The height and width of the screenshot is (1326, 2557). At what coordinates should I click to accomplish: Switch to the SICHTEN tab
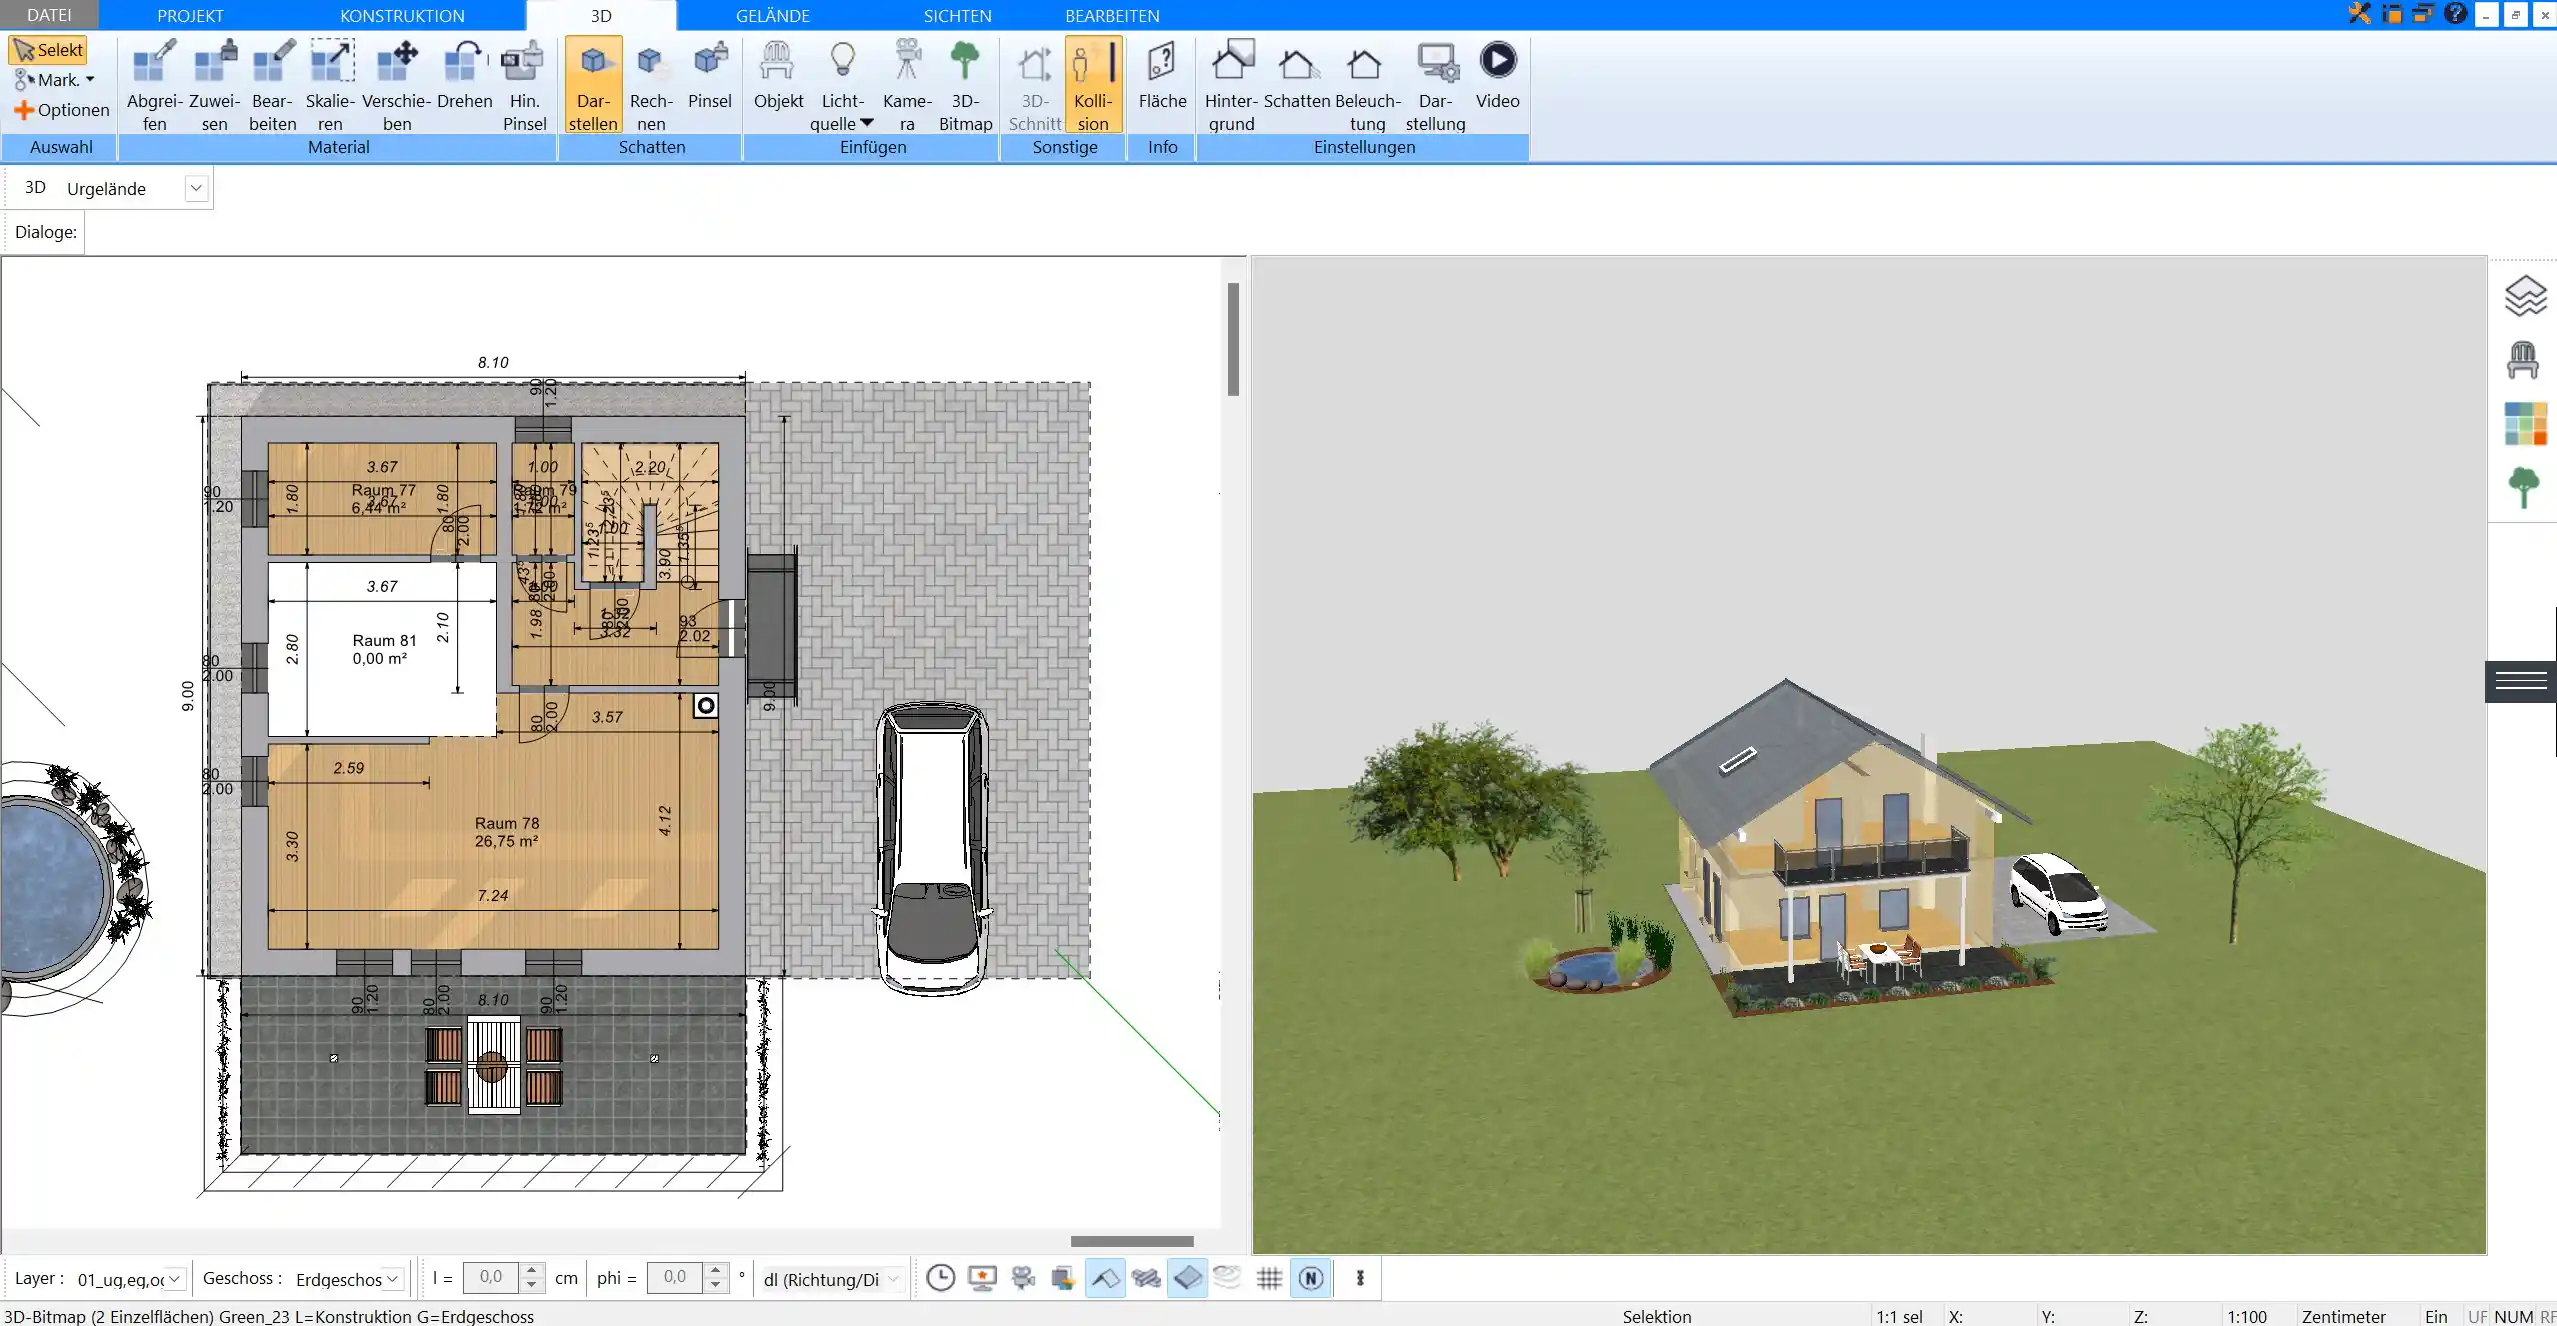(x=957, y=16)
